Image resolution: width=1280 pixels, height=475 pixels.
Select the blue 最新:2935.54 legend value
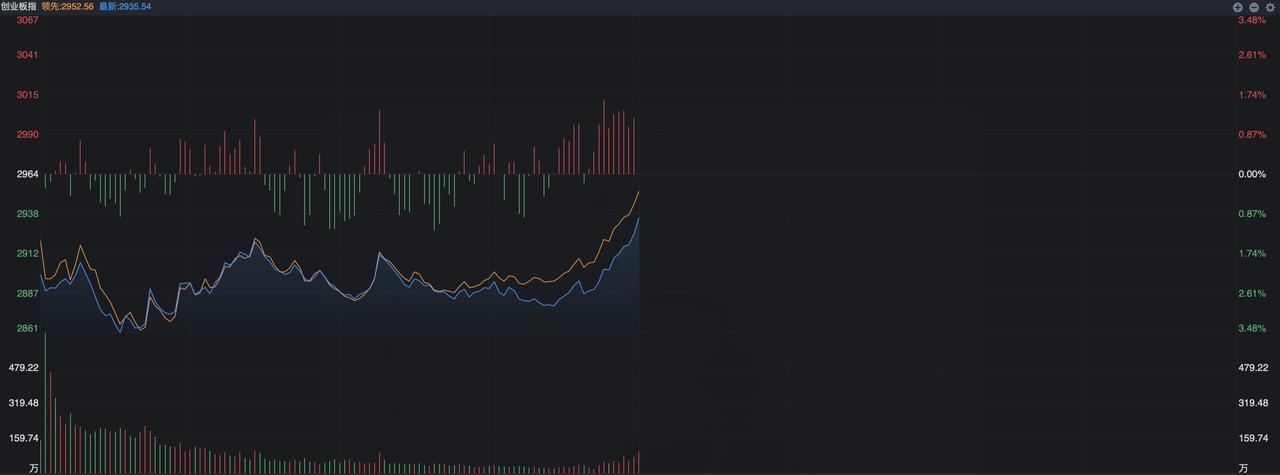point(125,6)
